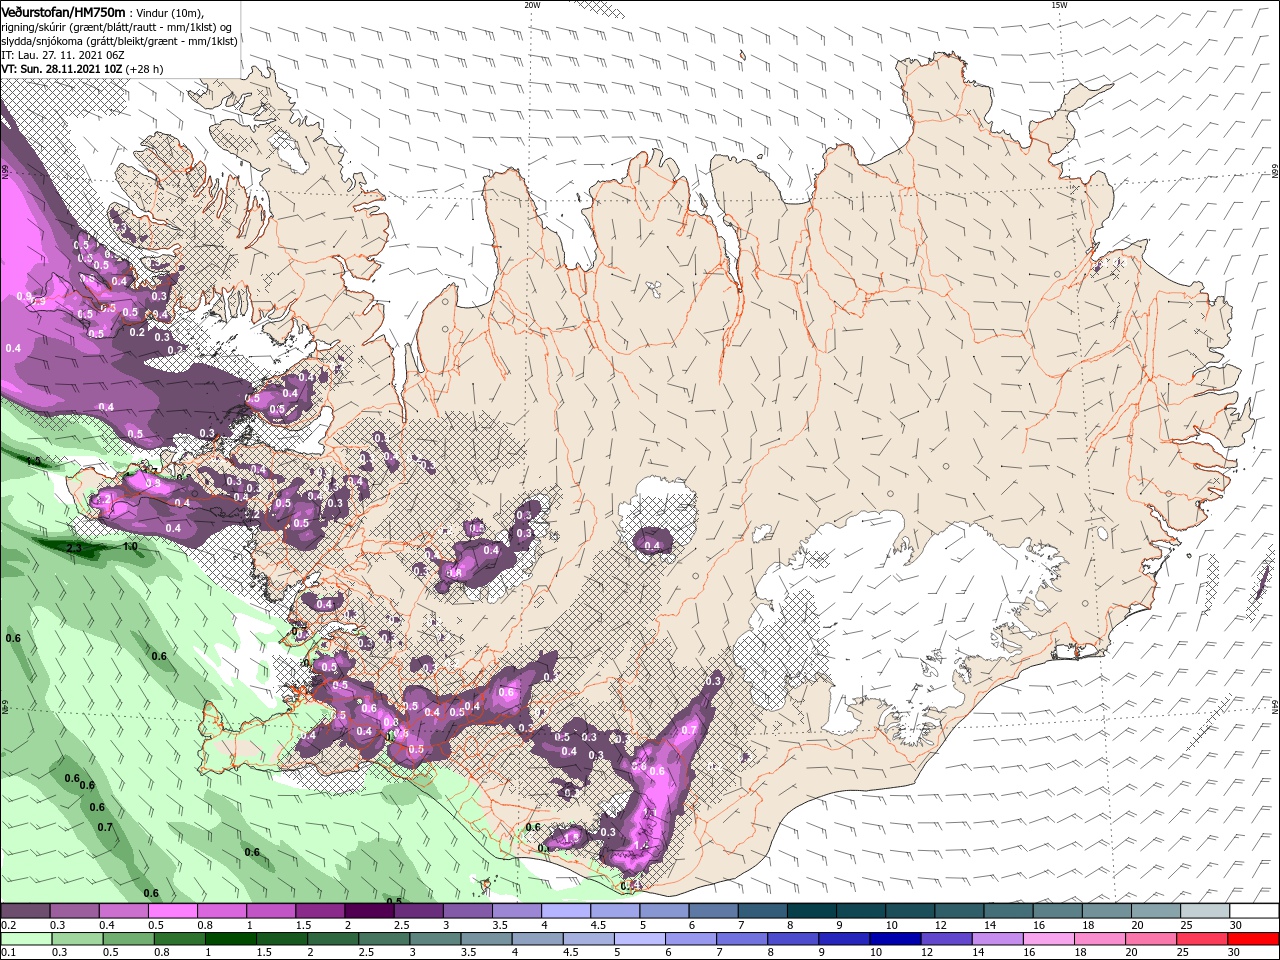Image resolution: width=1280 pixels, height=960 pixels.
Task: Click the '(+28 h)' forecast offset text
Action: tap(144, 69)
